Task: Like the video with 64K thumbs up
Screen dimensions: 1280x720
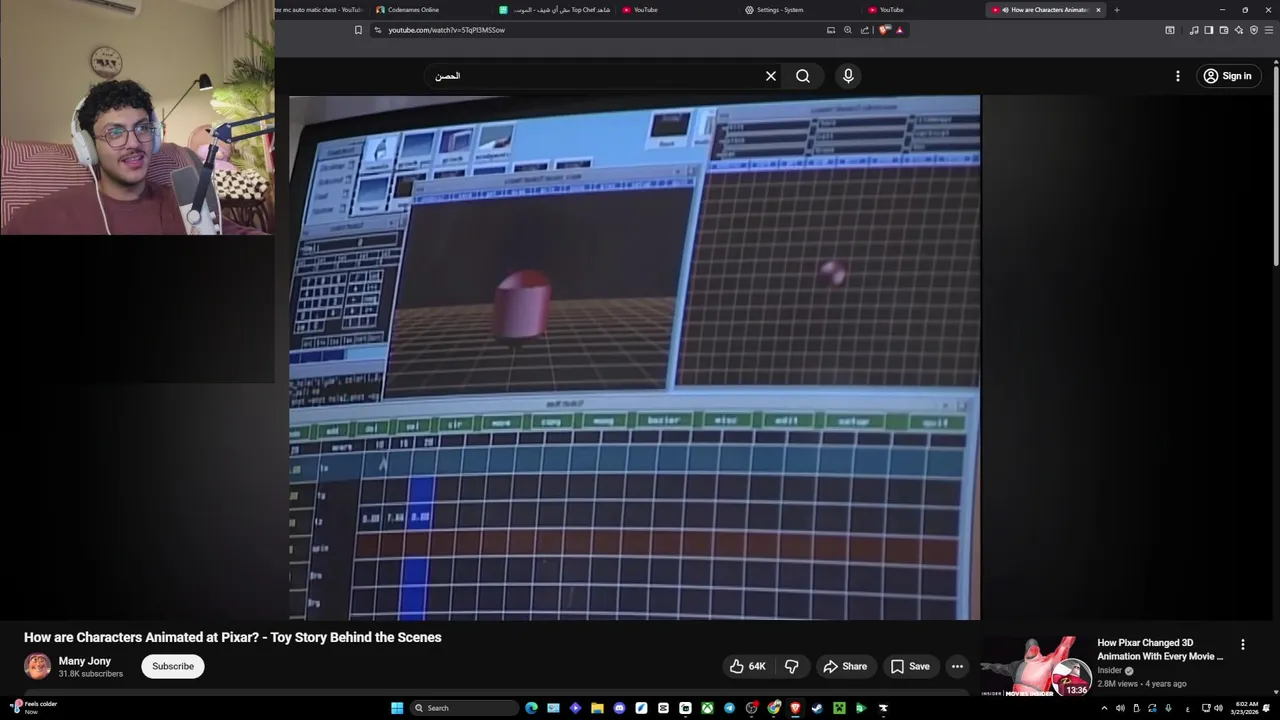Action: pyautogui.click(x=747, y=666)
